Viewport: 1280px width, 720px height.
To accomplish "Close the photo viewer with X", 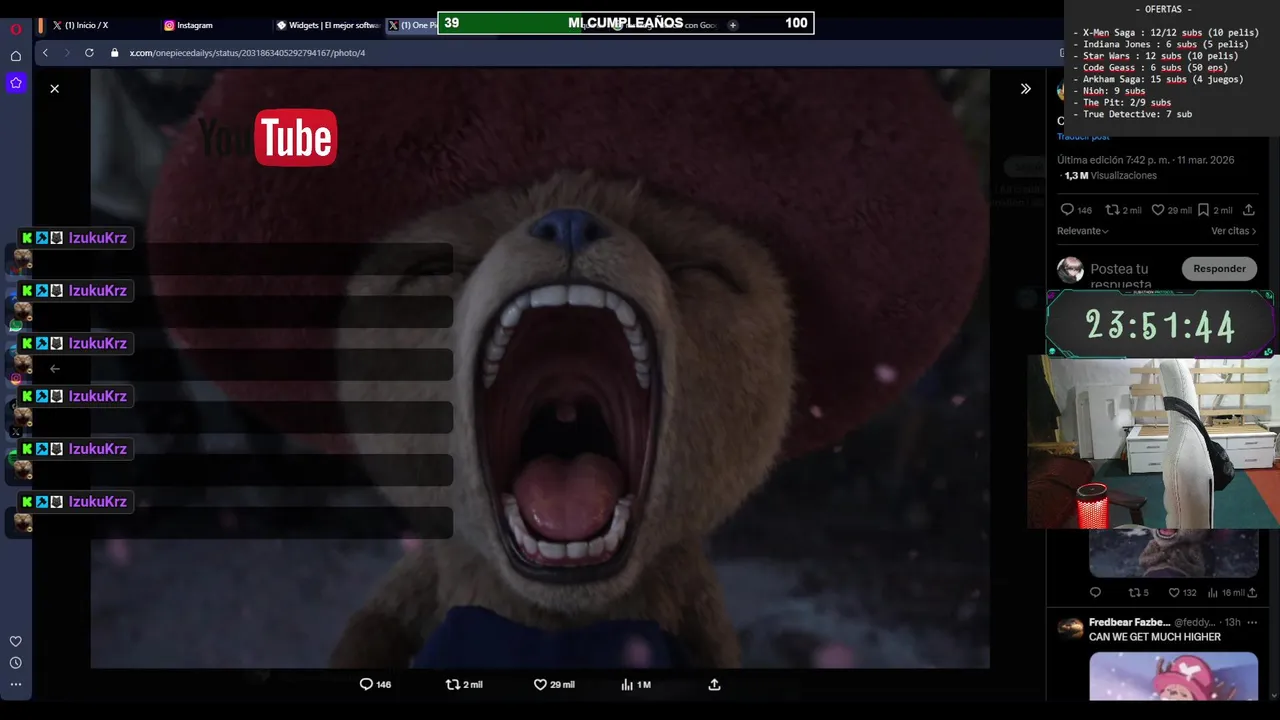I will (x=55, y=89).
